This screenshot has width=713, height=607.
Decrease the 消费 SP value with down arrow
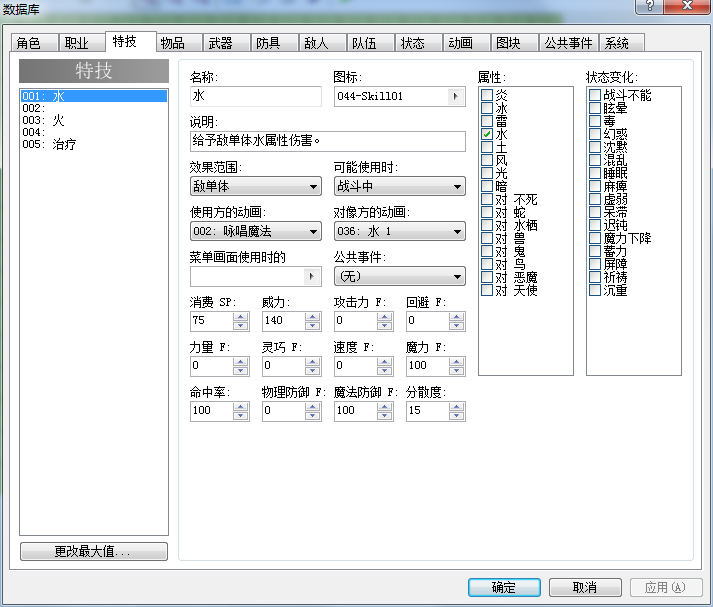coord(241,326)
